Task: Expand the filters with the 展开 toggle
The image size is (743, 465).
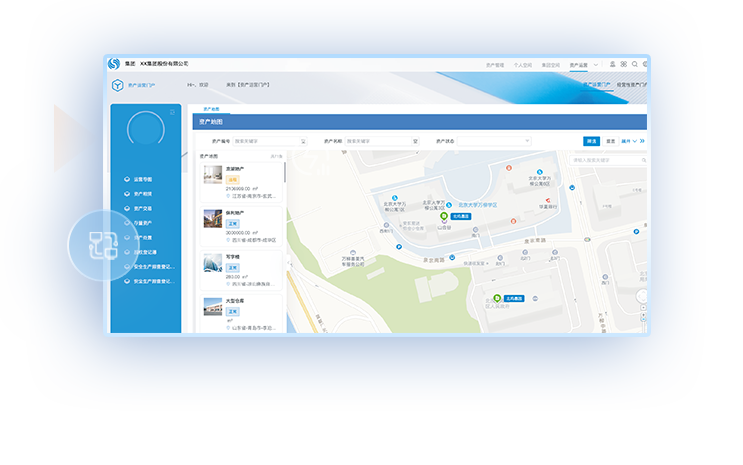Action: pos(629,141)
